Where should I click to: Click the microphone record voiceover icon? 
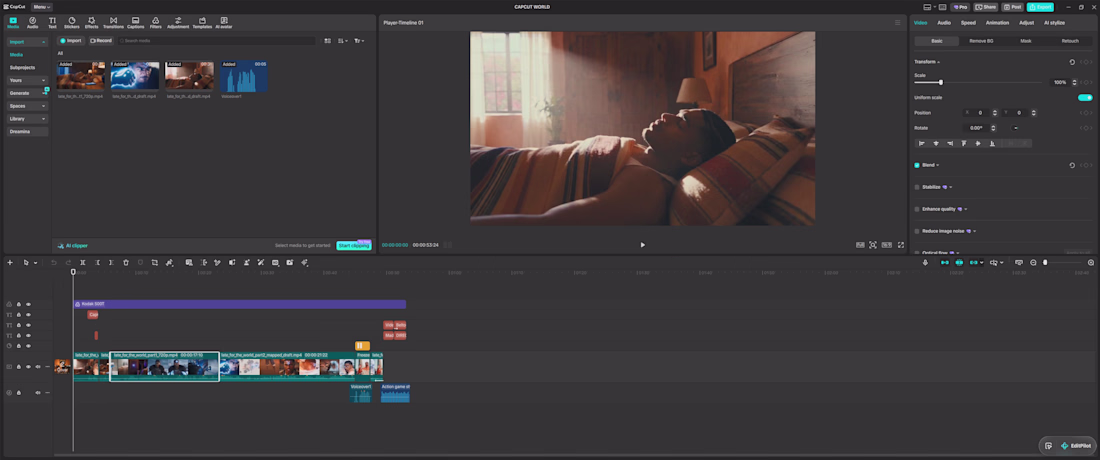[925, 262]
